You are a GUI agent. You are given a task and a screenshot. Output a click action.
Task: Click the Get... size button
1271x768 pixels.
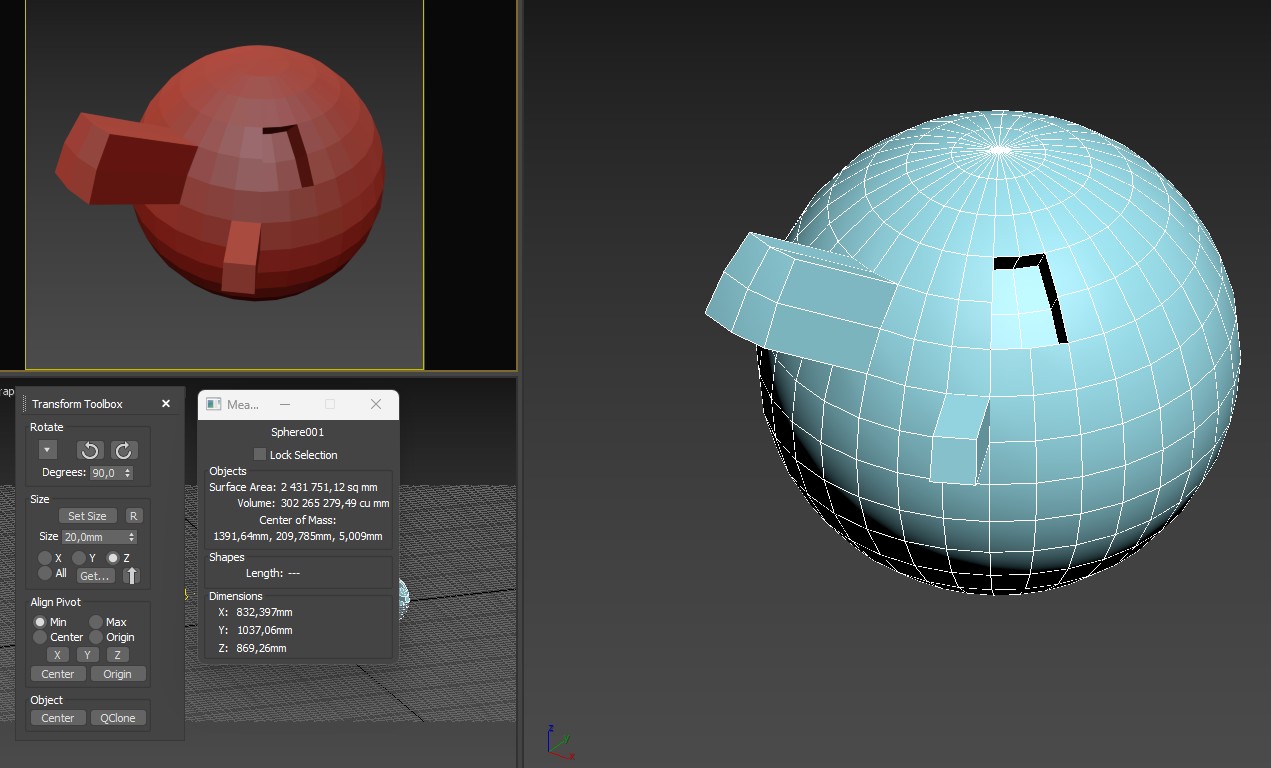(94, 576)
